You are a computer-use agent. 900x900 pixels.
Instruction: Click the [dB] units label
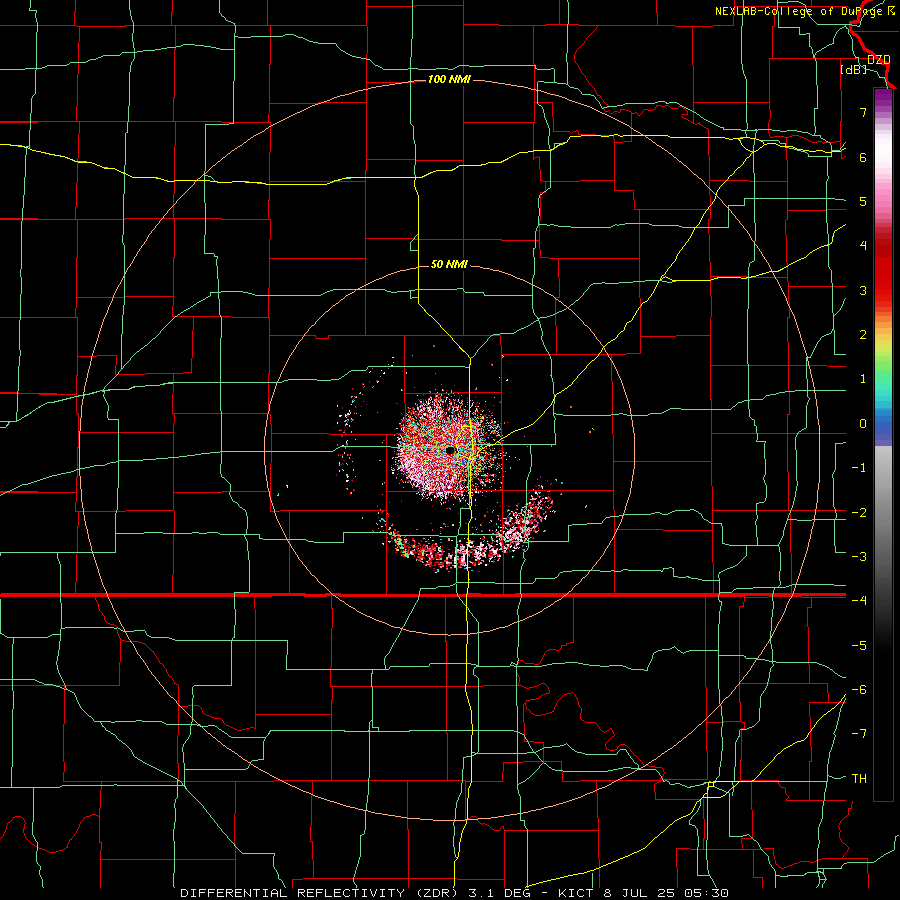coord(854,70)
